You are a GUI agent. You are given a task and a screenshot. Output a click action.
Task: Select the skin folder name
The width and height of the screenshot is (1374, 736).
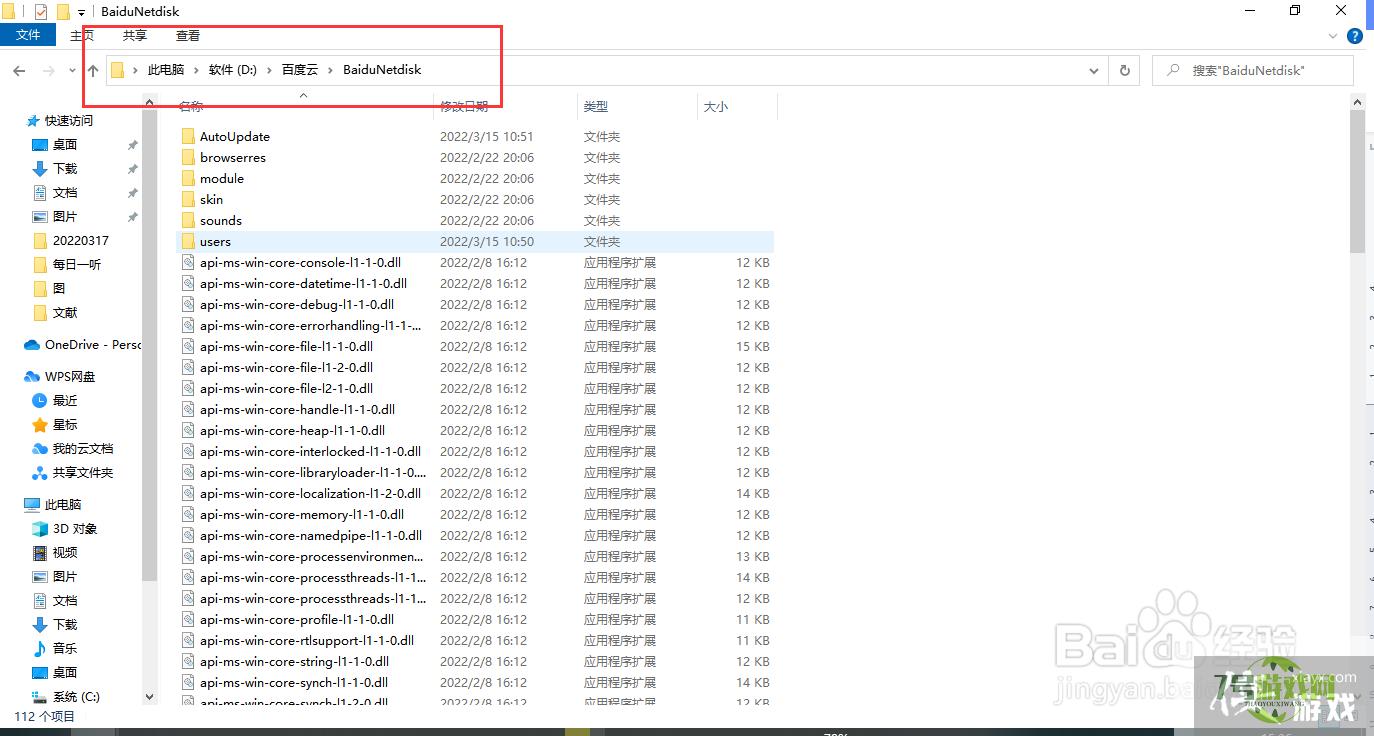point(211,200)
